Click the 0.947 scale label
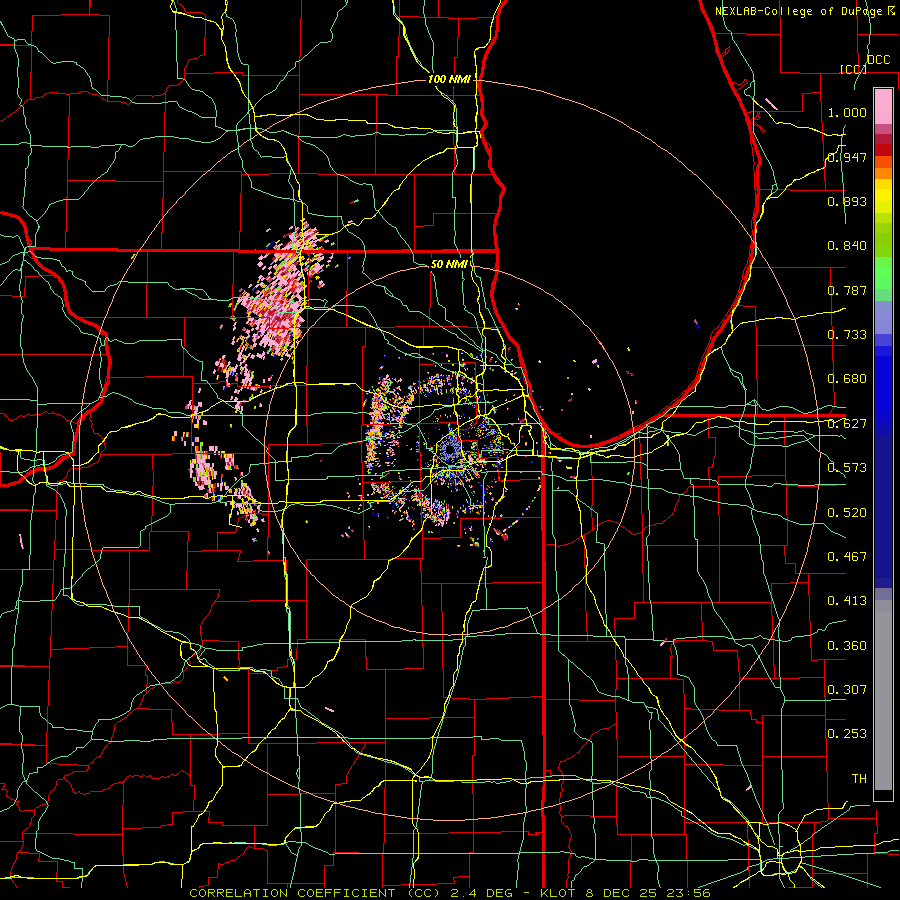900x900 pixels. (x=847, y=157)
